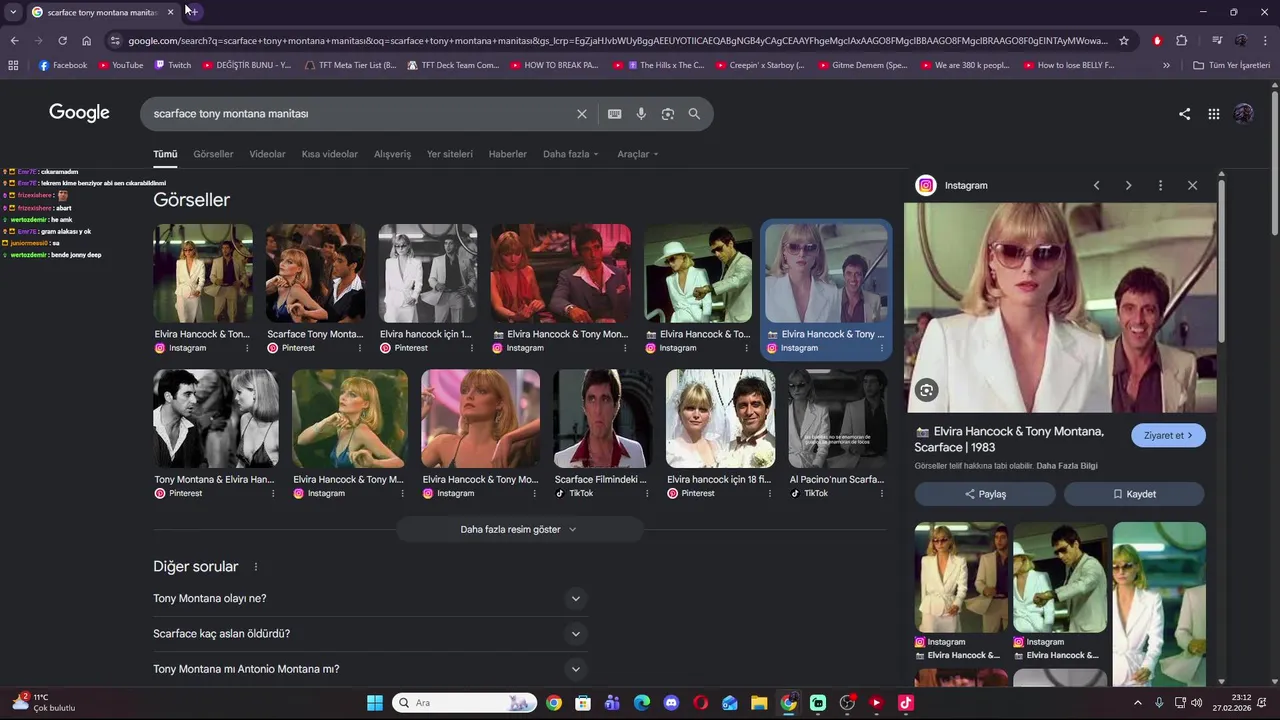1280x720 pixels.
Task: Click the magnifier search submit icon
Action: click(x=694, y=114)
